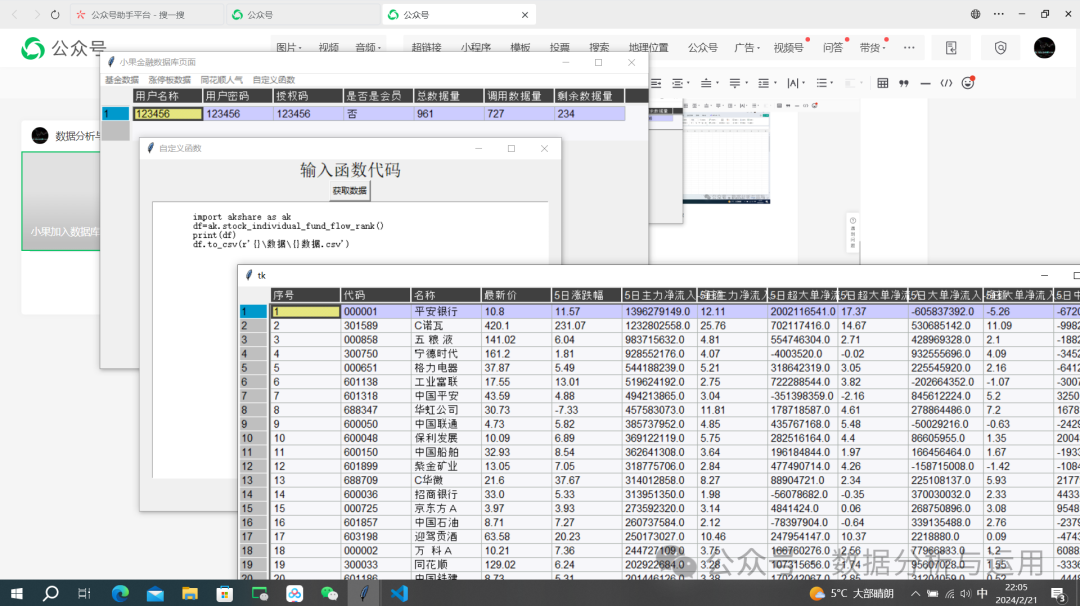The height and width of the screenshot is (606, 1080).
Task: Click 视频号 in editor menu
Action: [788, 48]
